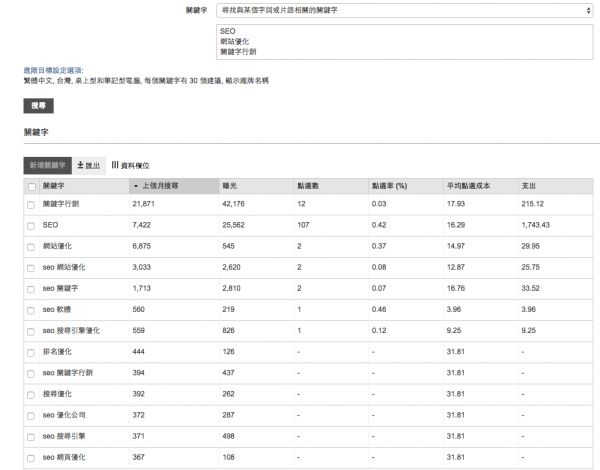Viewport: 600px width, 470px height.
Task: Click the export download icon
Action: pyautogui.click(x=80, y=165)
